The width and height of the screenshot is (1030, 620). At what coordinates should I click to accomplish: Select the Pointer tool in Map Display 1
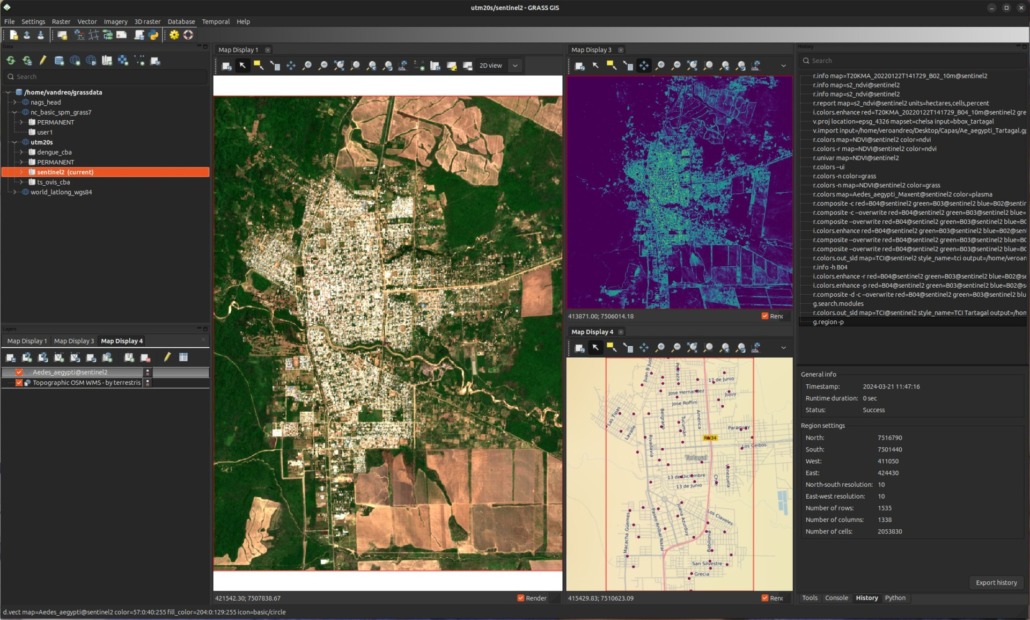[244, 65]
